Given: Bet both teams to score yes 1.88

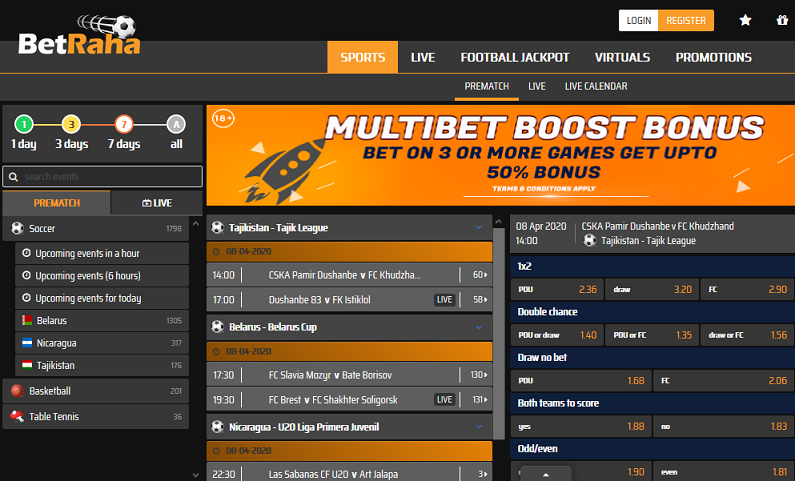Looking at the screenshot, I should (581, 426).
